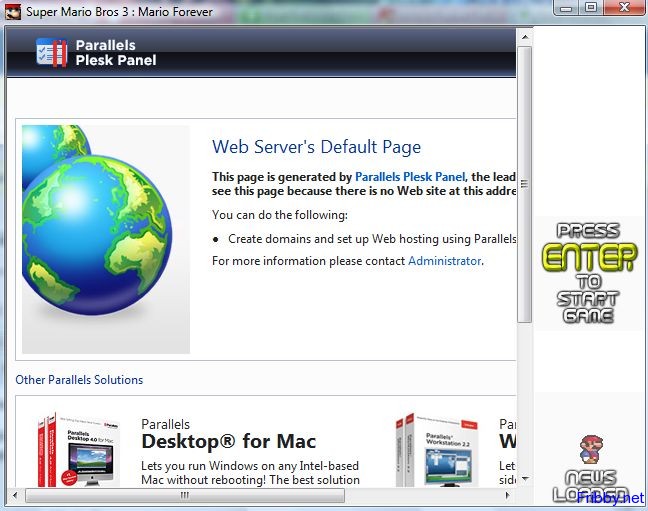Click the Press Enter to Start Game banner
The width and height of the screenshot is (648, 511).
point(589,273)
